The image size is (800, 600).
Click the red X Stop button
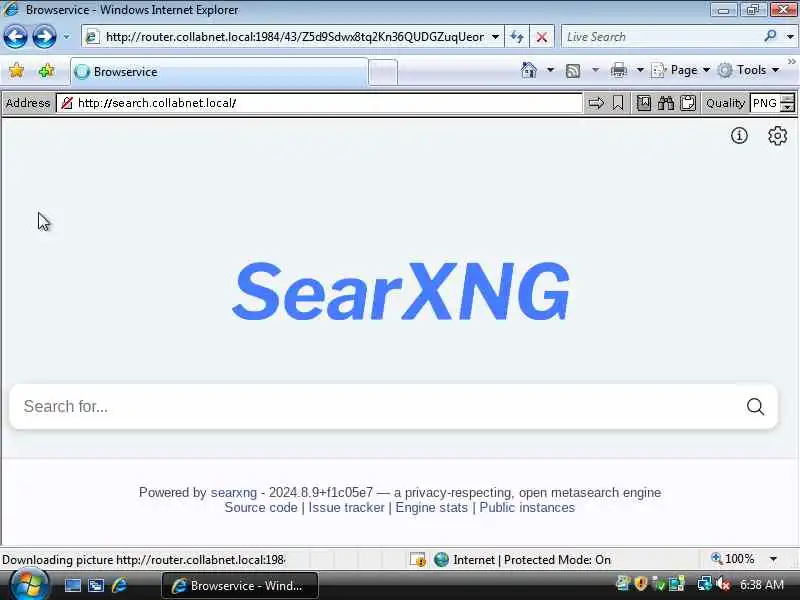tap(542, 37)
